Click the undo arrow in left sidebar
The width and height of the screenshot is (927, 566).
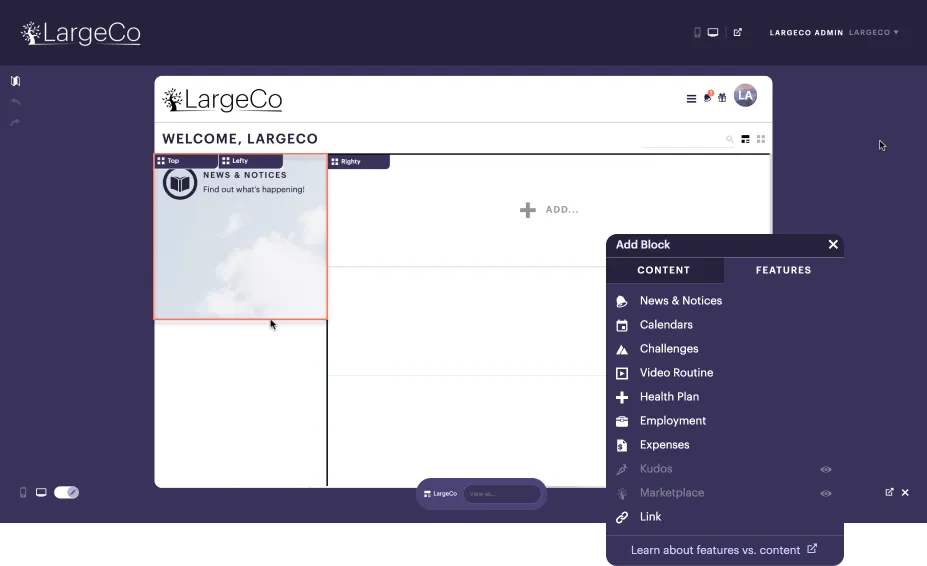pyautogui.click(x=15, y=102)
